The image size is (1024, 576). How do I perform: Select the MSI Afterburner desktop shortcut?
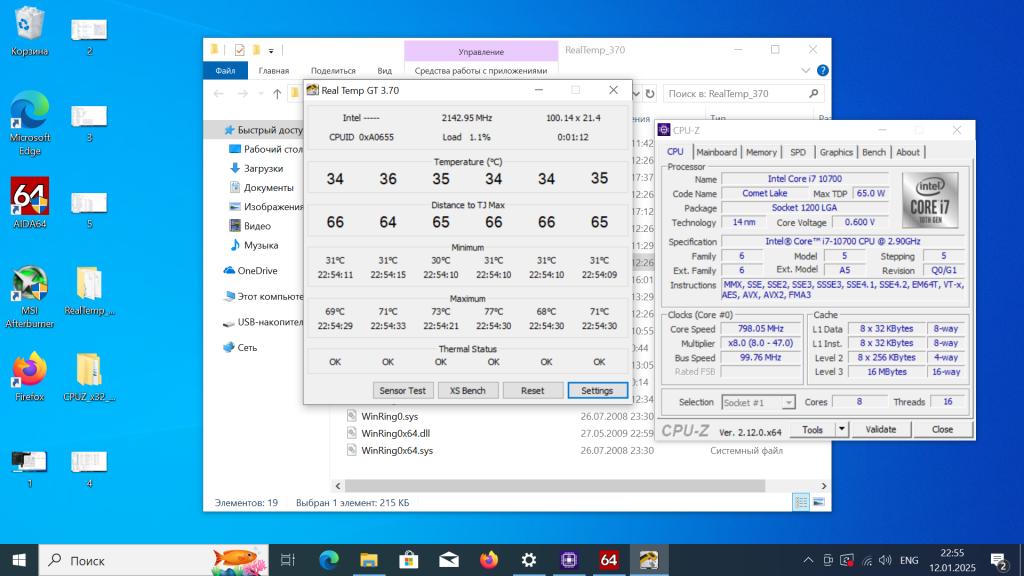29,296
